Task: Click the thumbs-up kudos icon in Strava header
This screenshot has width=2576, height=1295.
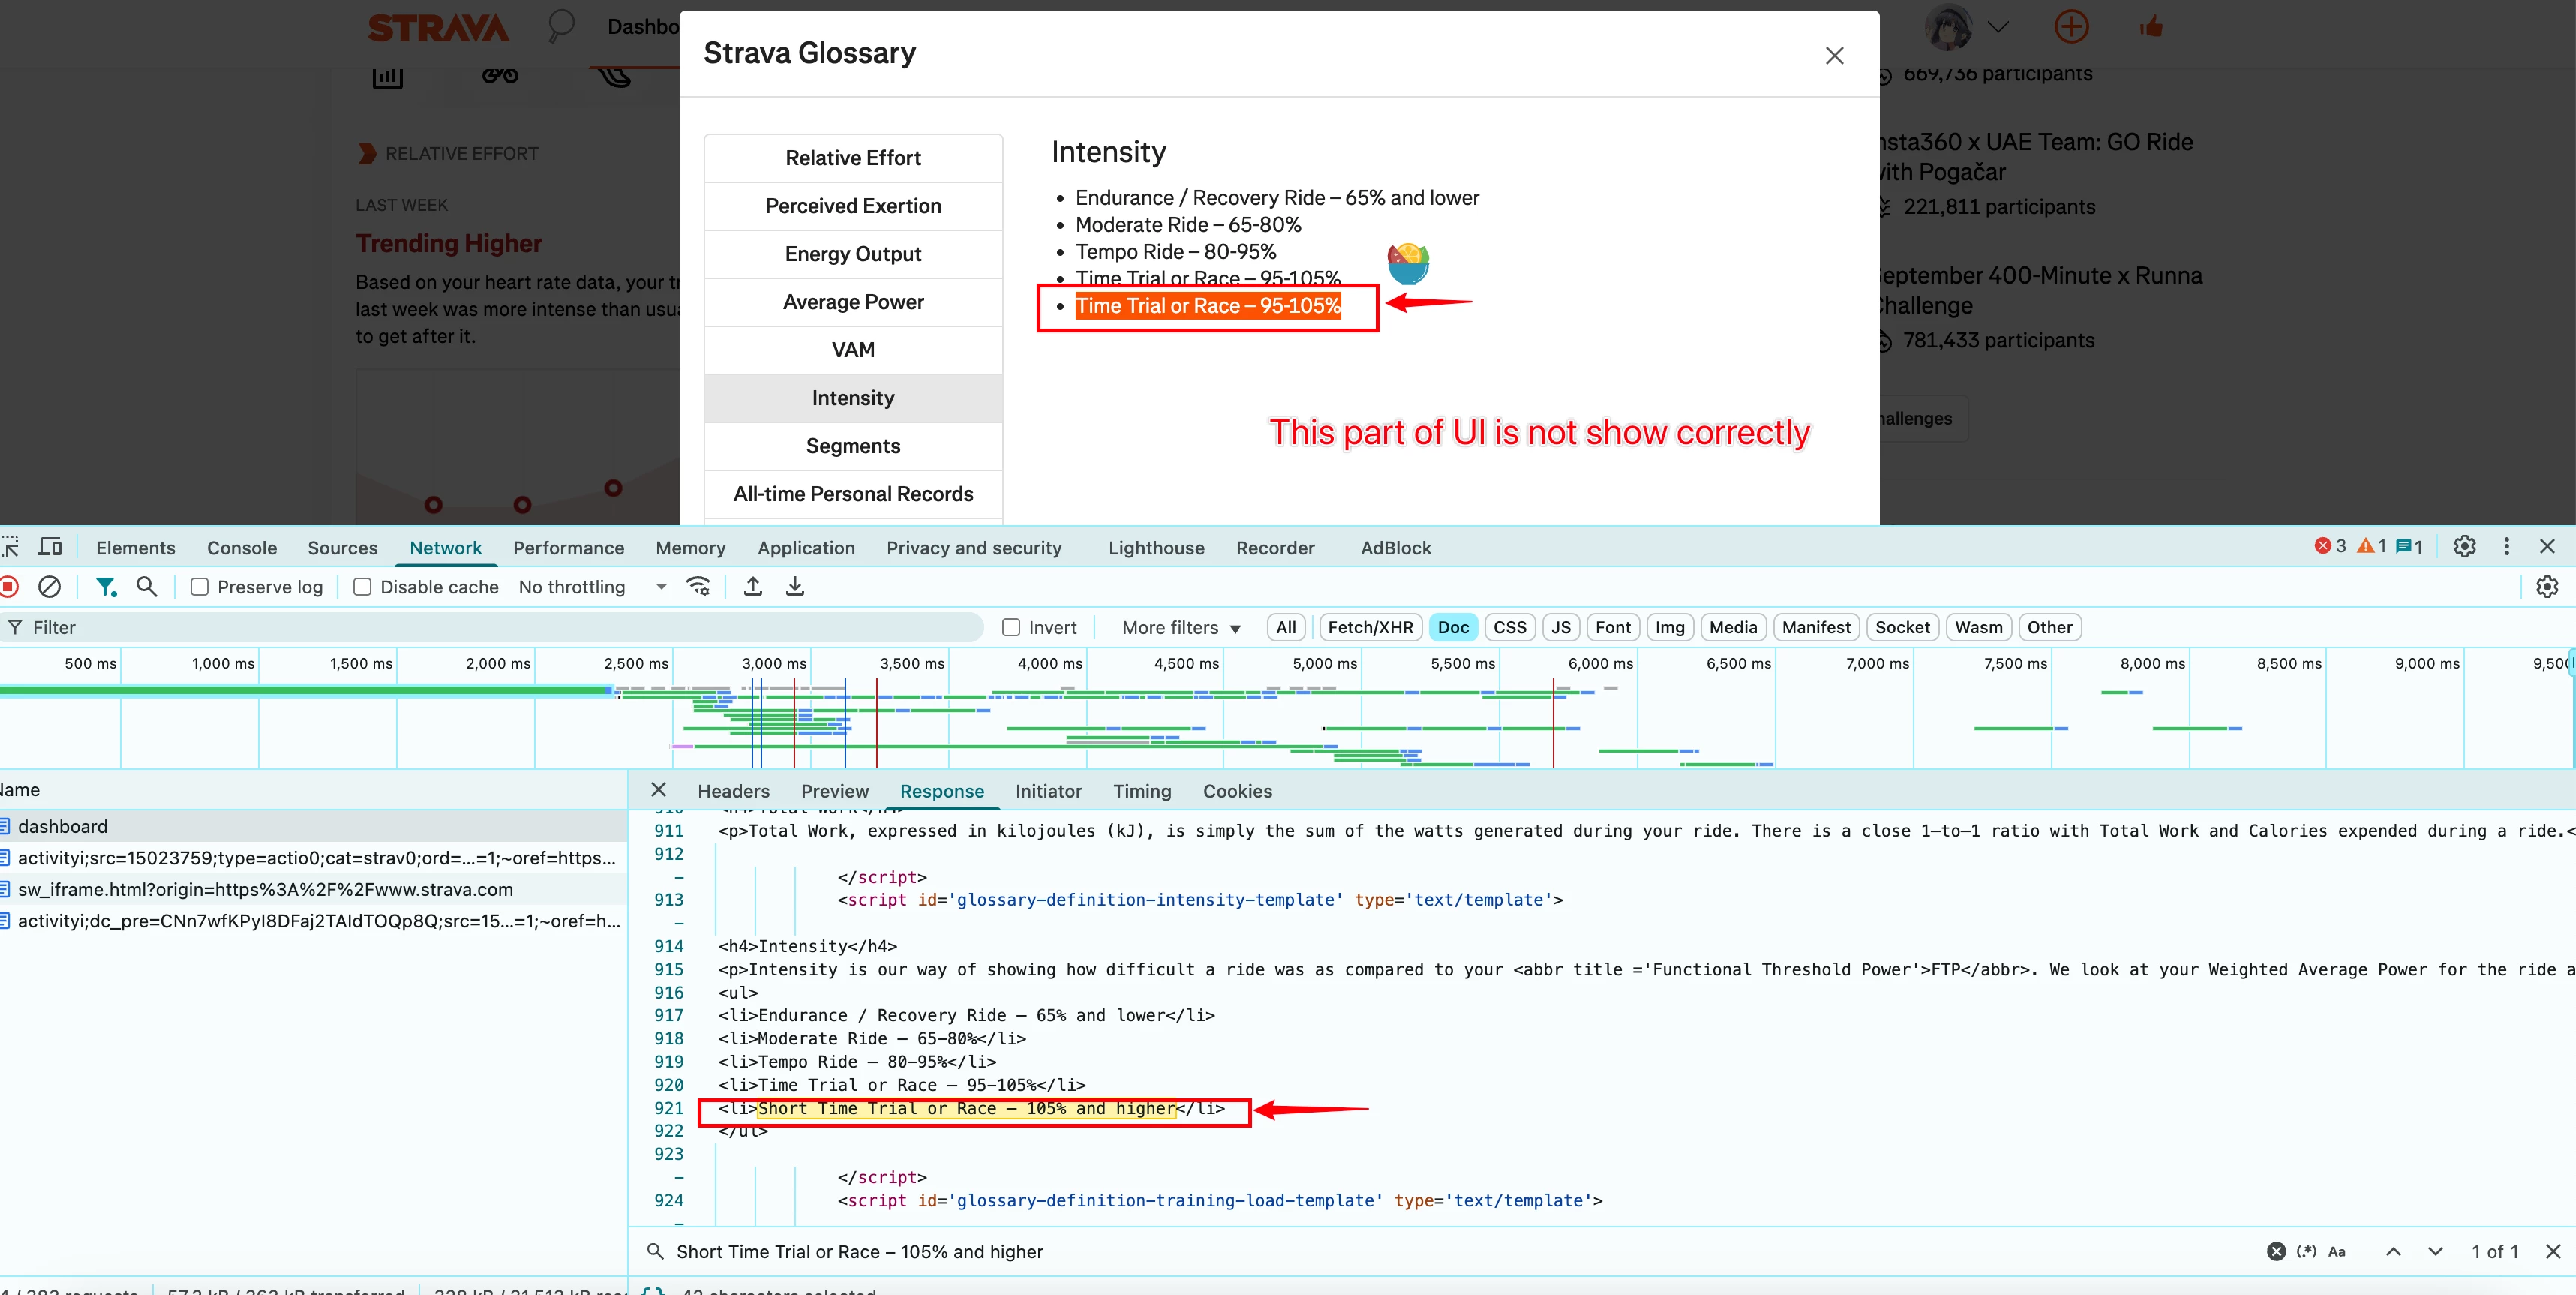Action: [2151, 27]
